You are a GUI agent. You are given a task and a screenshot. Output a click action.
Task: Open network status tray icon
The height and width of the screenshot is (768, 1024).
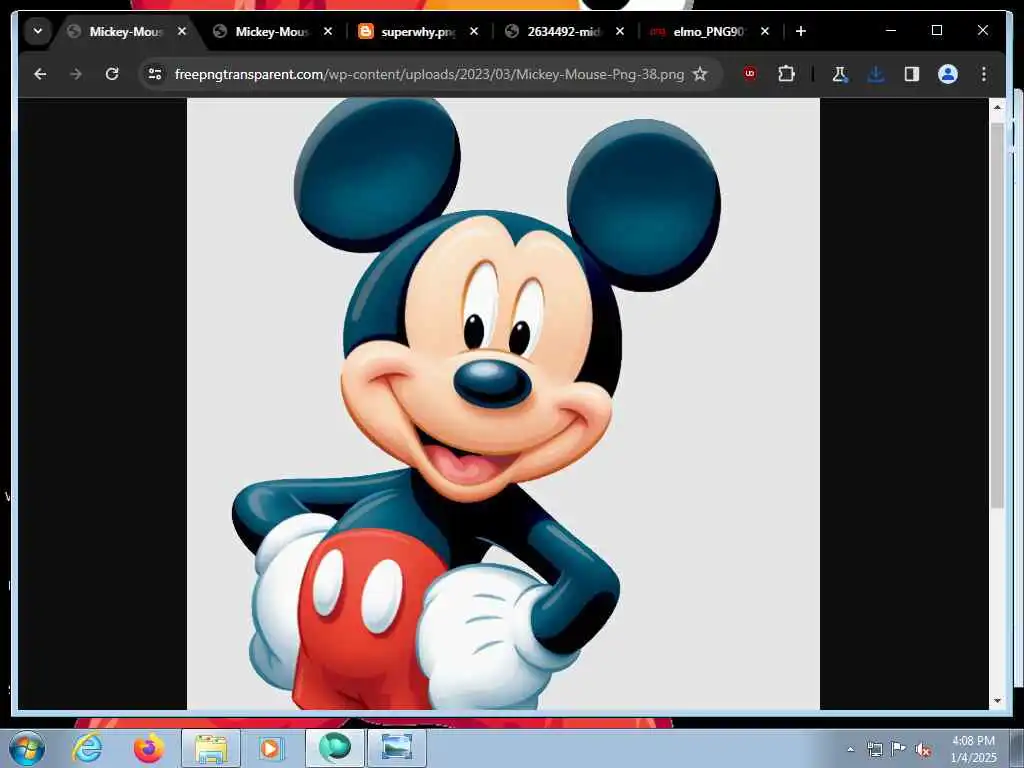[x=874, y=749]
